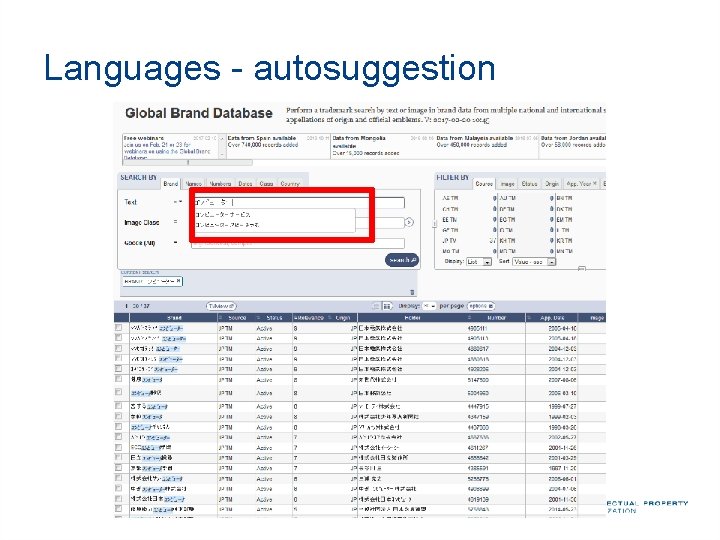This screenshot has height=540, width=720.
Task: Open the Sort dropdown in Filter By
Action: (534, 262)
